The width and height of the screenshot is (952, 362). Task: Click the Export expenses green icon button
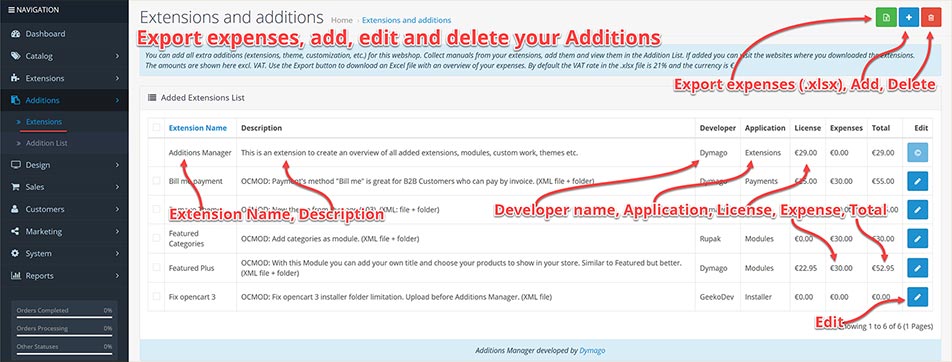886,19
